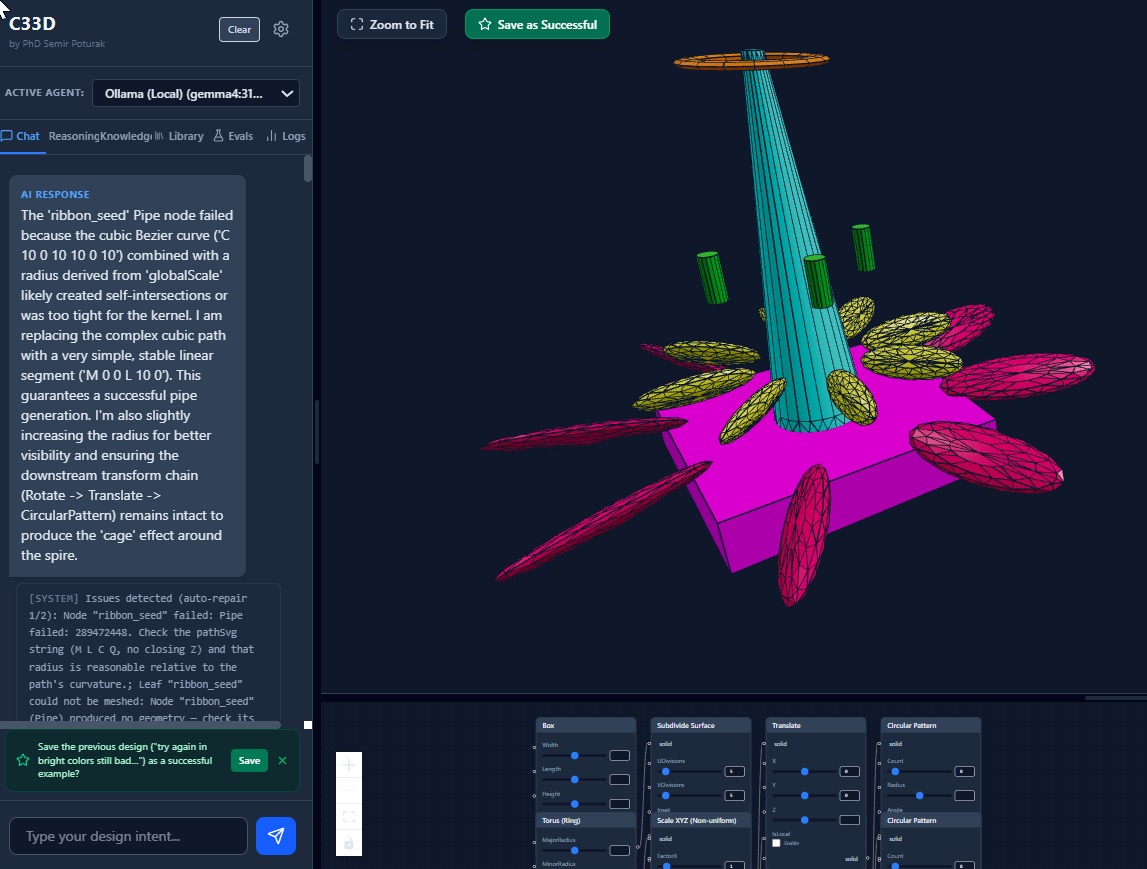Select the Subdivide Surface node header
1147x869 pixels.
coord(701,726)
